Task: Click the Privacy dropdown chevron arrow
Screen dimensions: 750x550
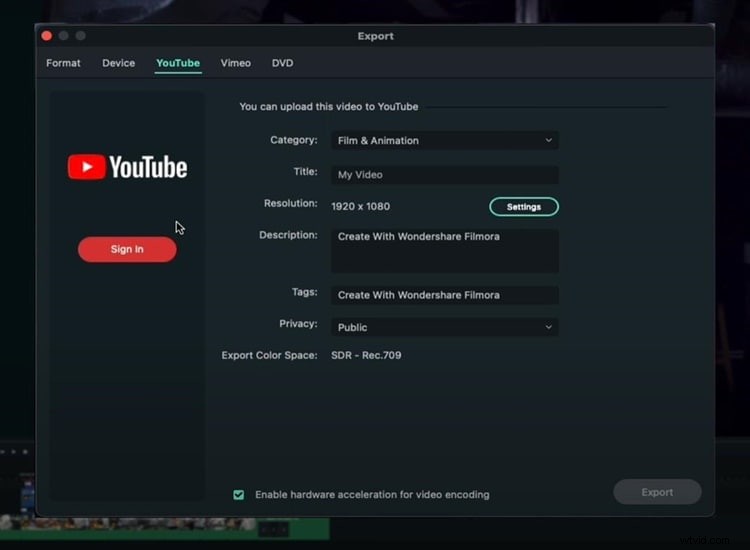Action: [548, 327]
